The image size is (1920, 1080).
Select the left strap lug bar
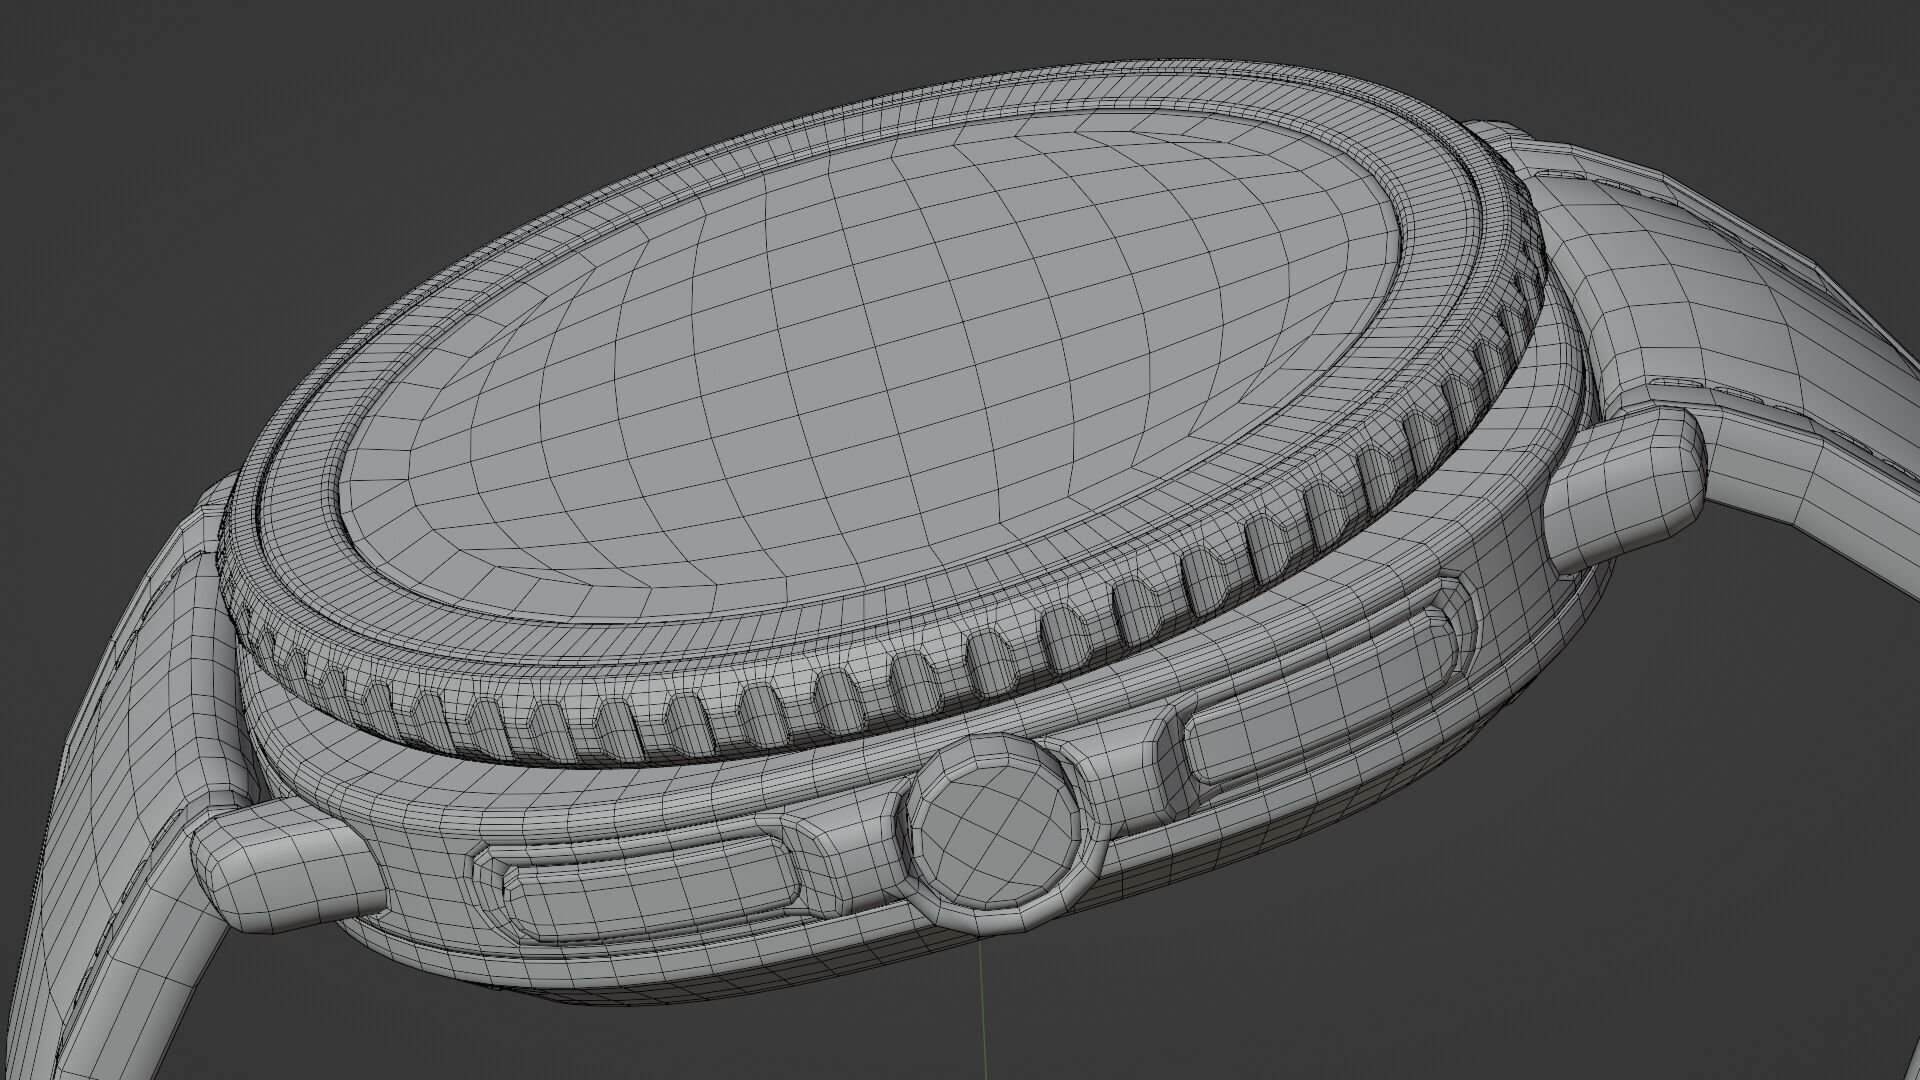pos(286,866)
